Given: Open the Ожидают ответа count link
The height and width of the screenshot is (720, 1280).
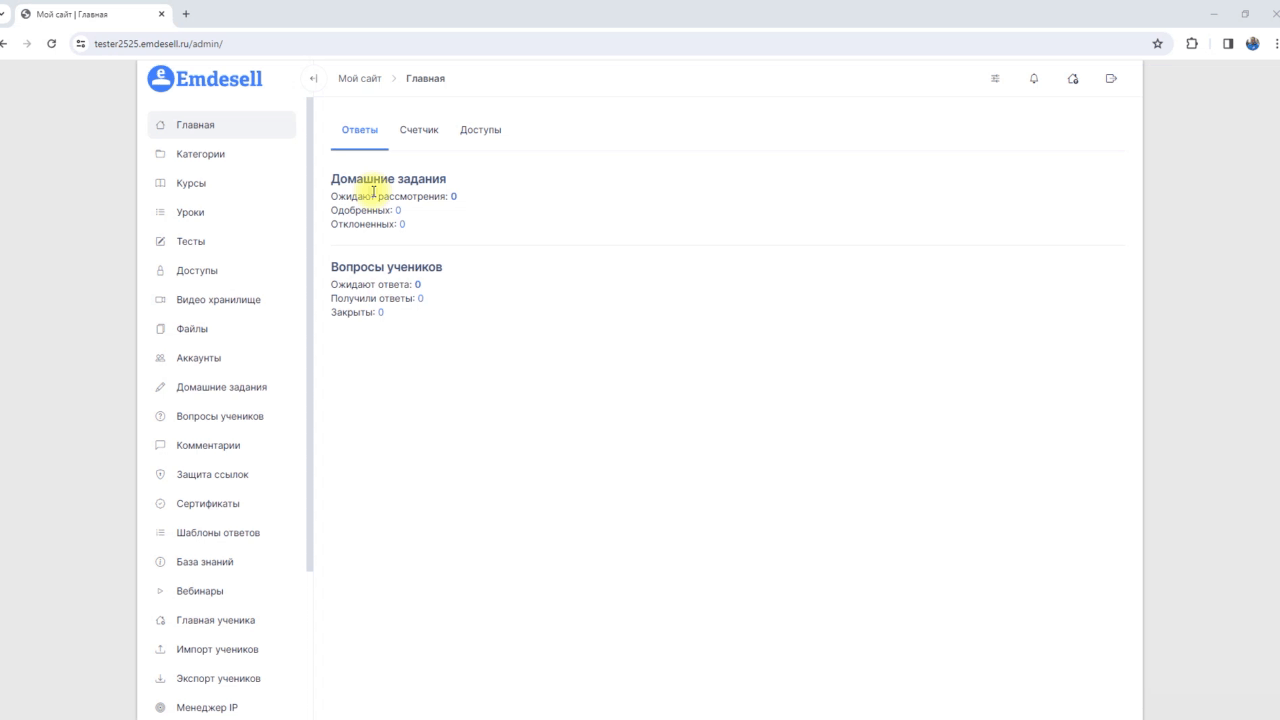Looking at the screenshot, I should point(418,284).
